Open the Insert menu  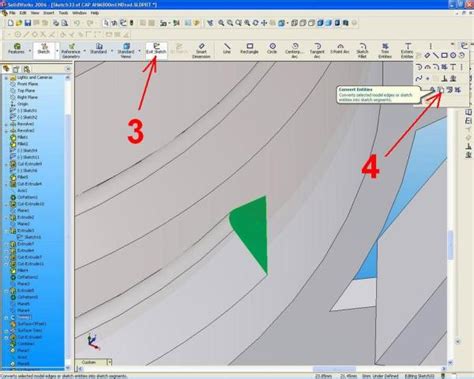click(49, 13)
